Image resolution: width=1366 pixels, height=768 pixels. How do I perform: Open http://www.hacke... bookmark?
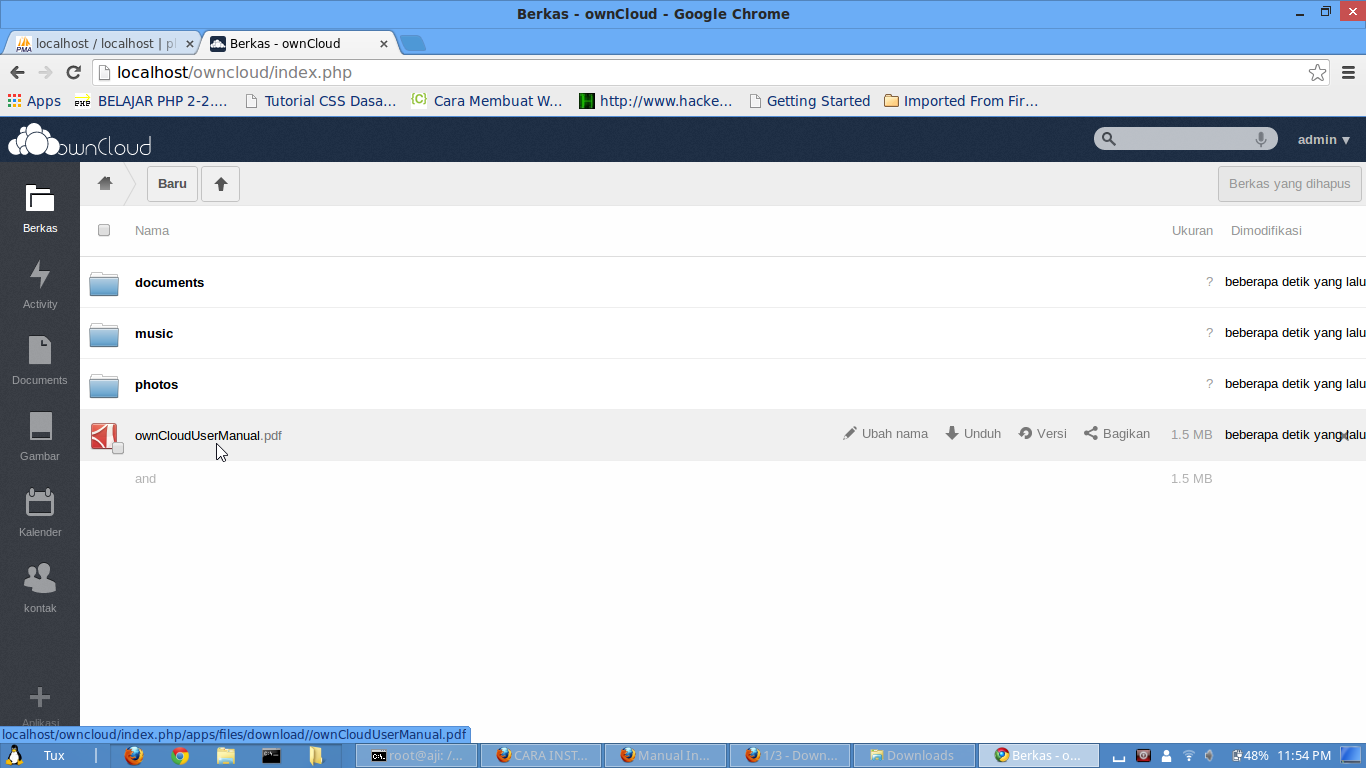pyautogui.click(x=655, y=101)
